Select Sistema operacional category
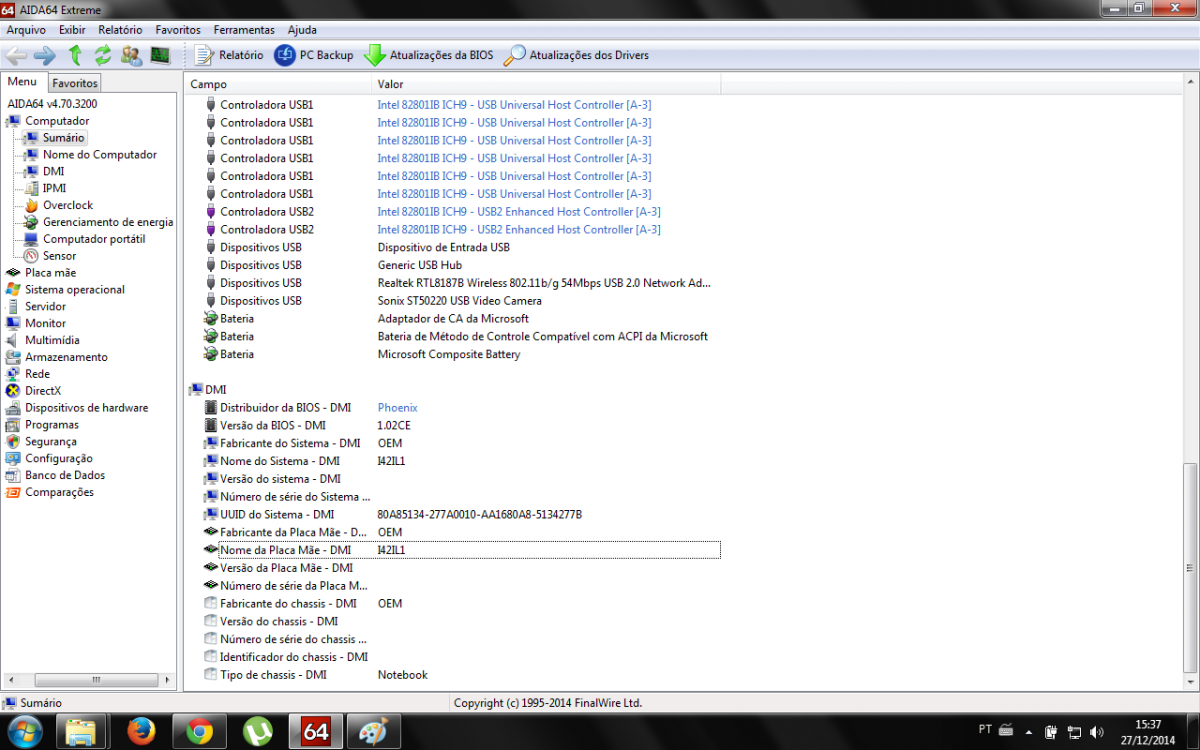 pos(75,290)
